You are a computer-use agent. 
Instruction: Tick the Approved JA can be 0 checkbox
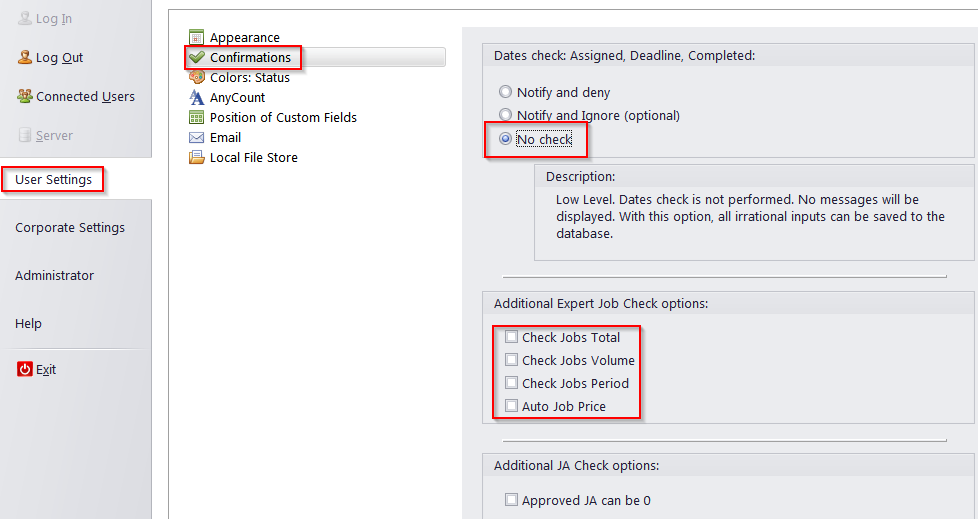click(x=511, y=500)
